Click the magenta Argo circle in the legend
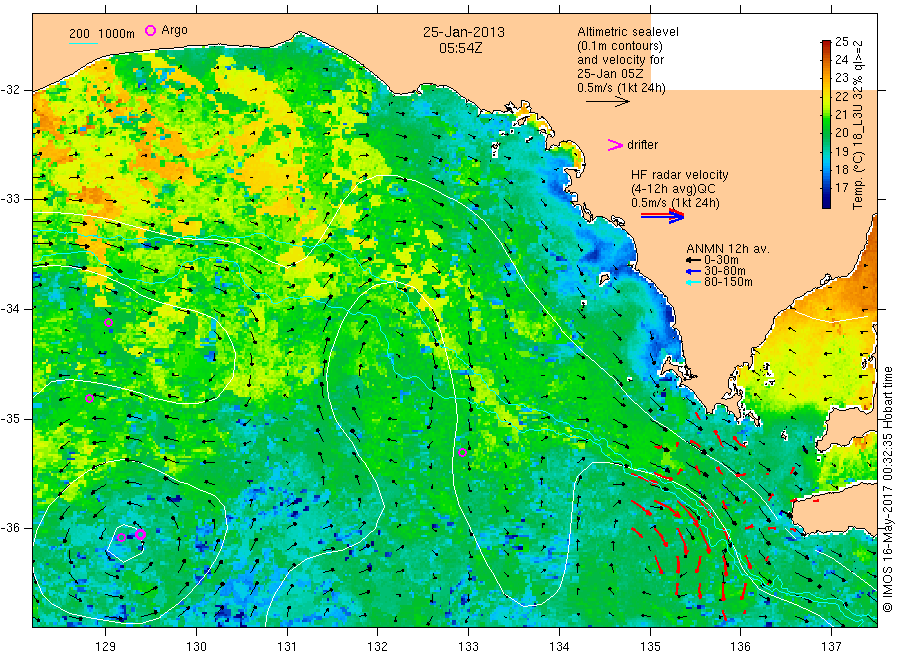Screen dimensions: 900x660 150,30
